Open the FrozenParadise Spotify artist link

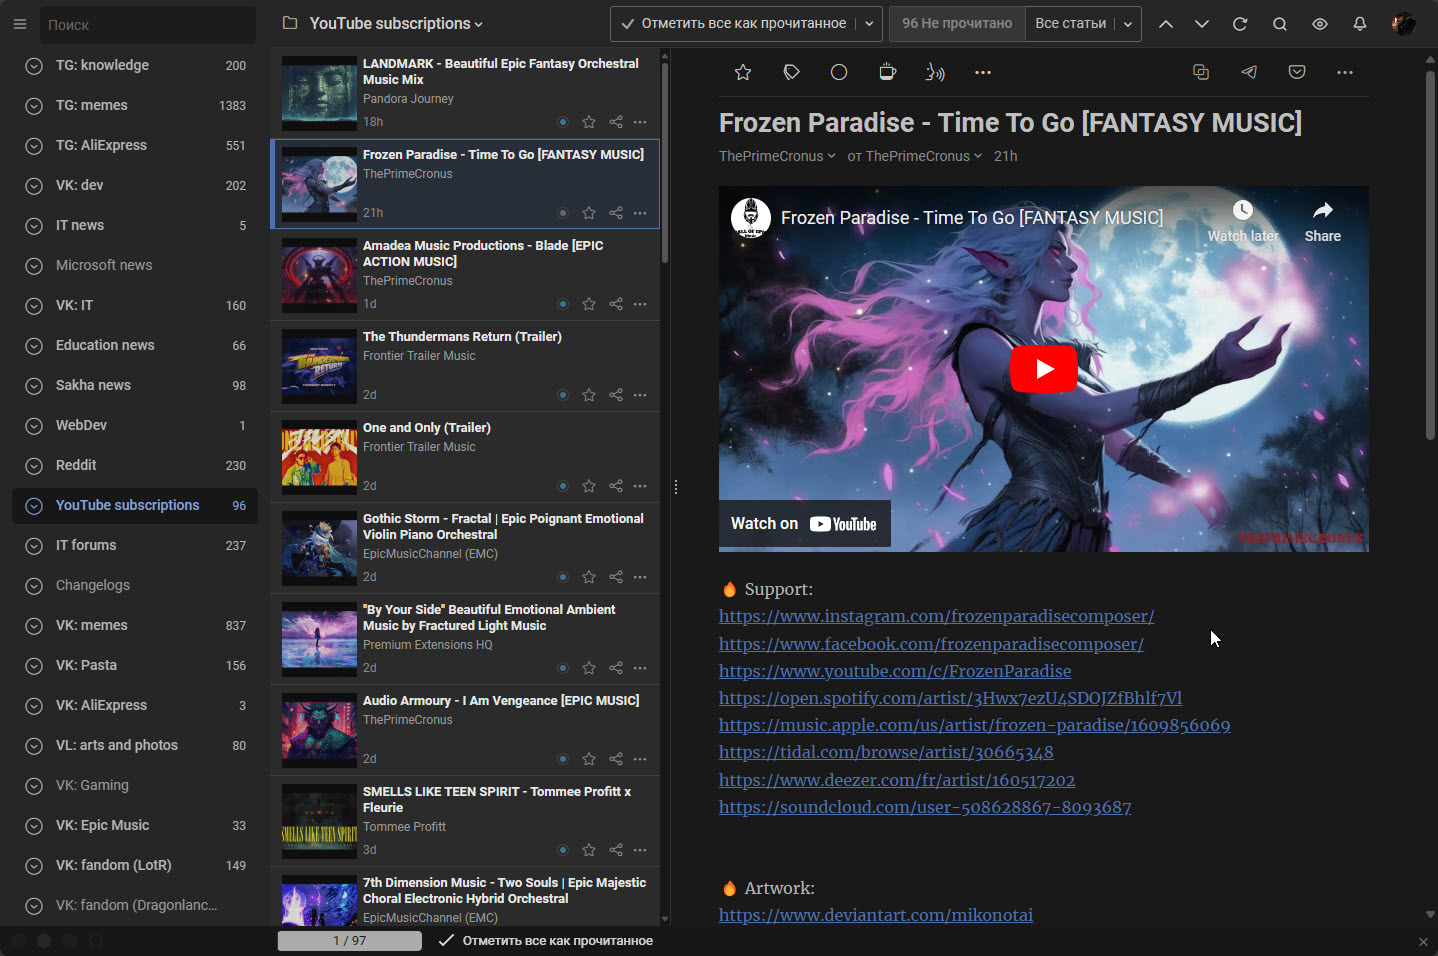click(x=950, y=698)
